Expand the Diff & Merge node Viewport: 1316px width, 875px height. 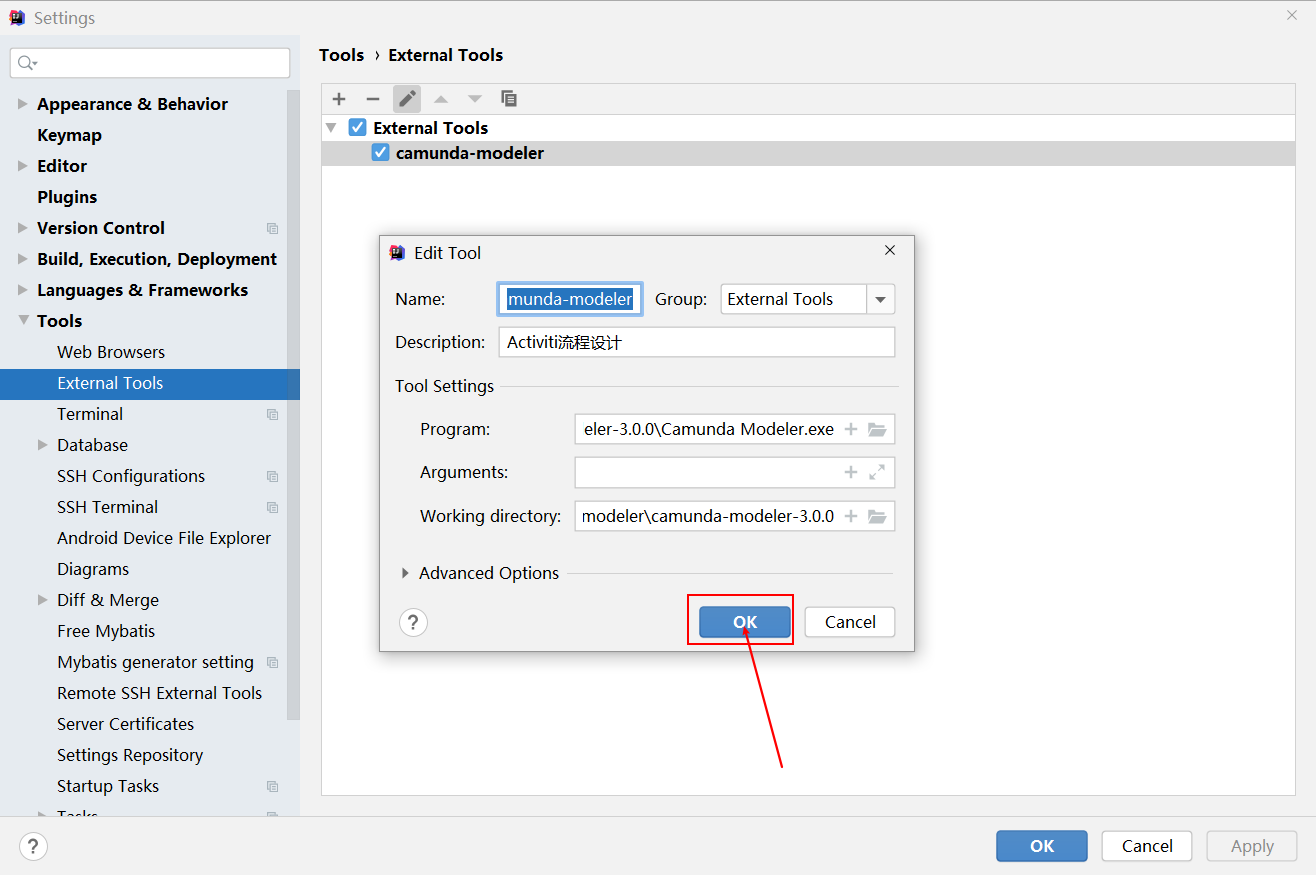tap(43, 600)
